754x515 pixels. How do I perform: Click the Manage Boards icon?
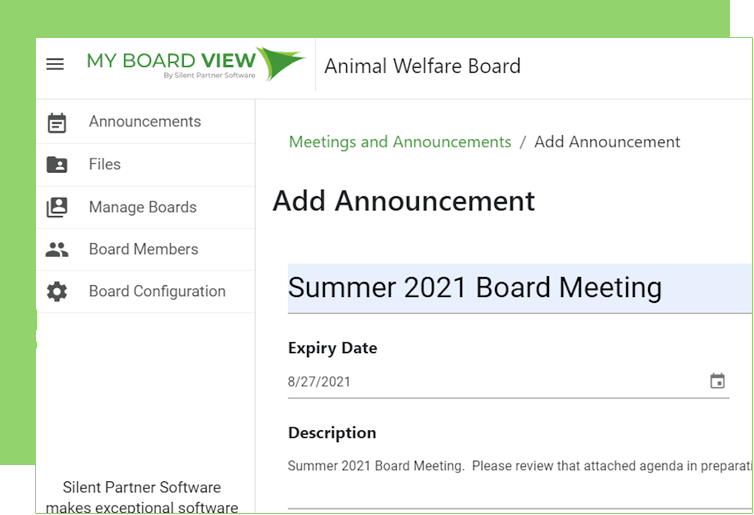click(57, 207)
